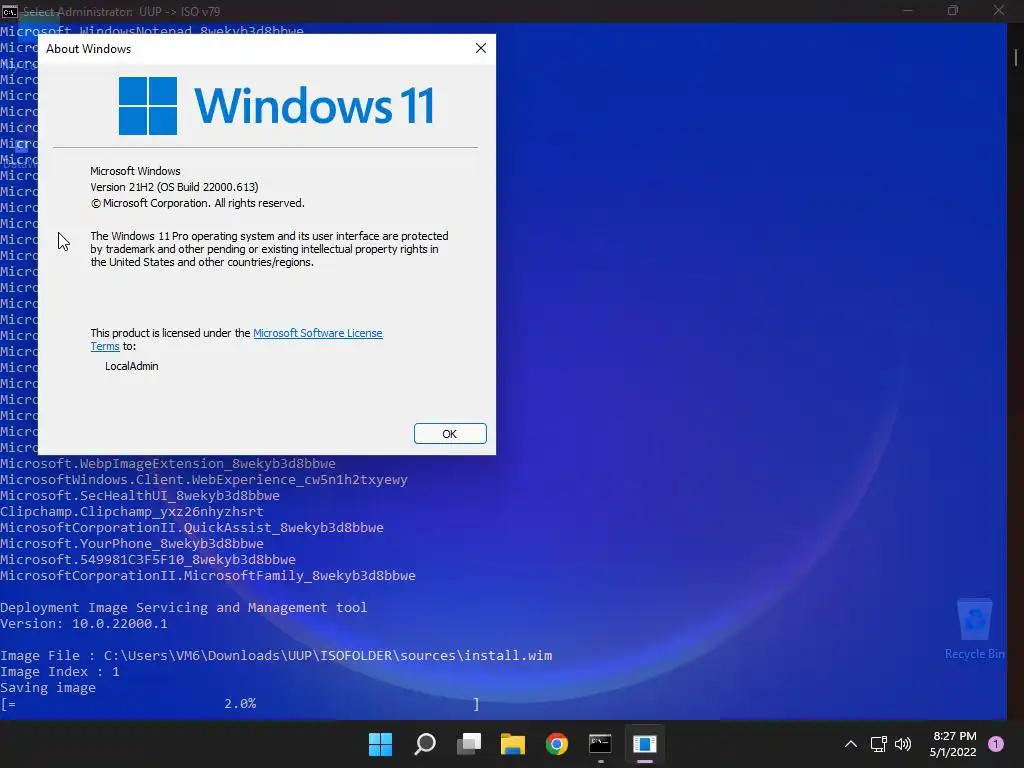Launch File Explorer from taskbar

pos(513,744)
